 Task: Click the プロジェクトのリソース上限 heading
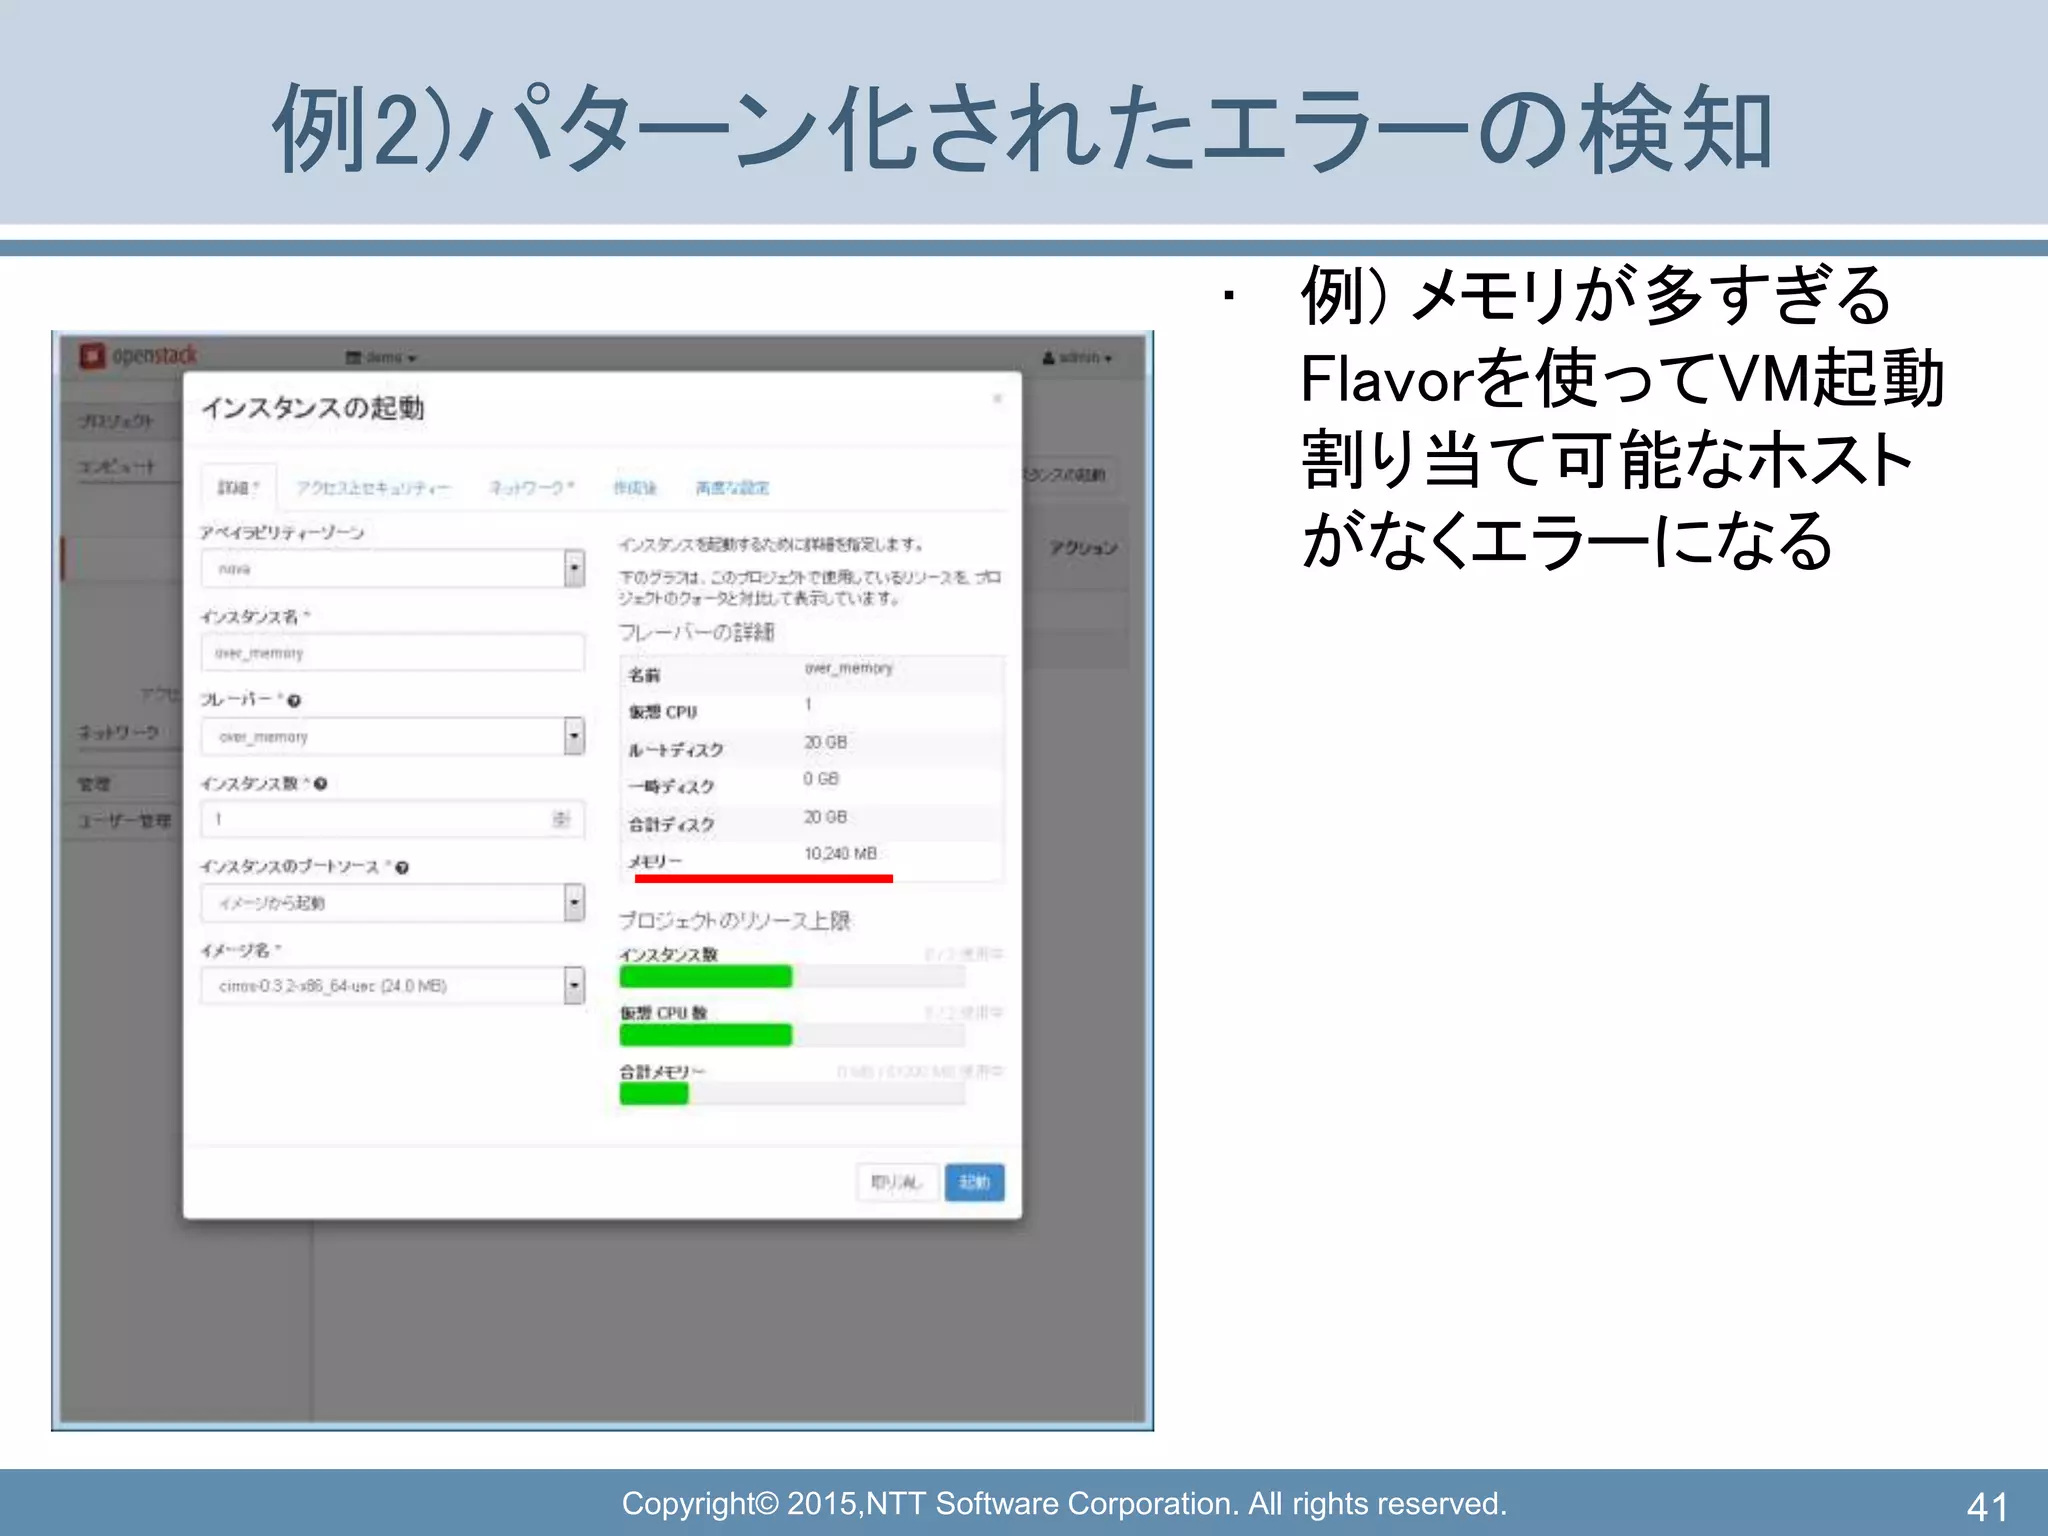coord(734,921)
